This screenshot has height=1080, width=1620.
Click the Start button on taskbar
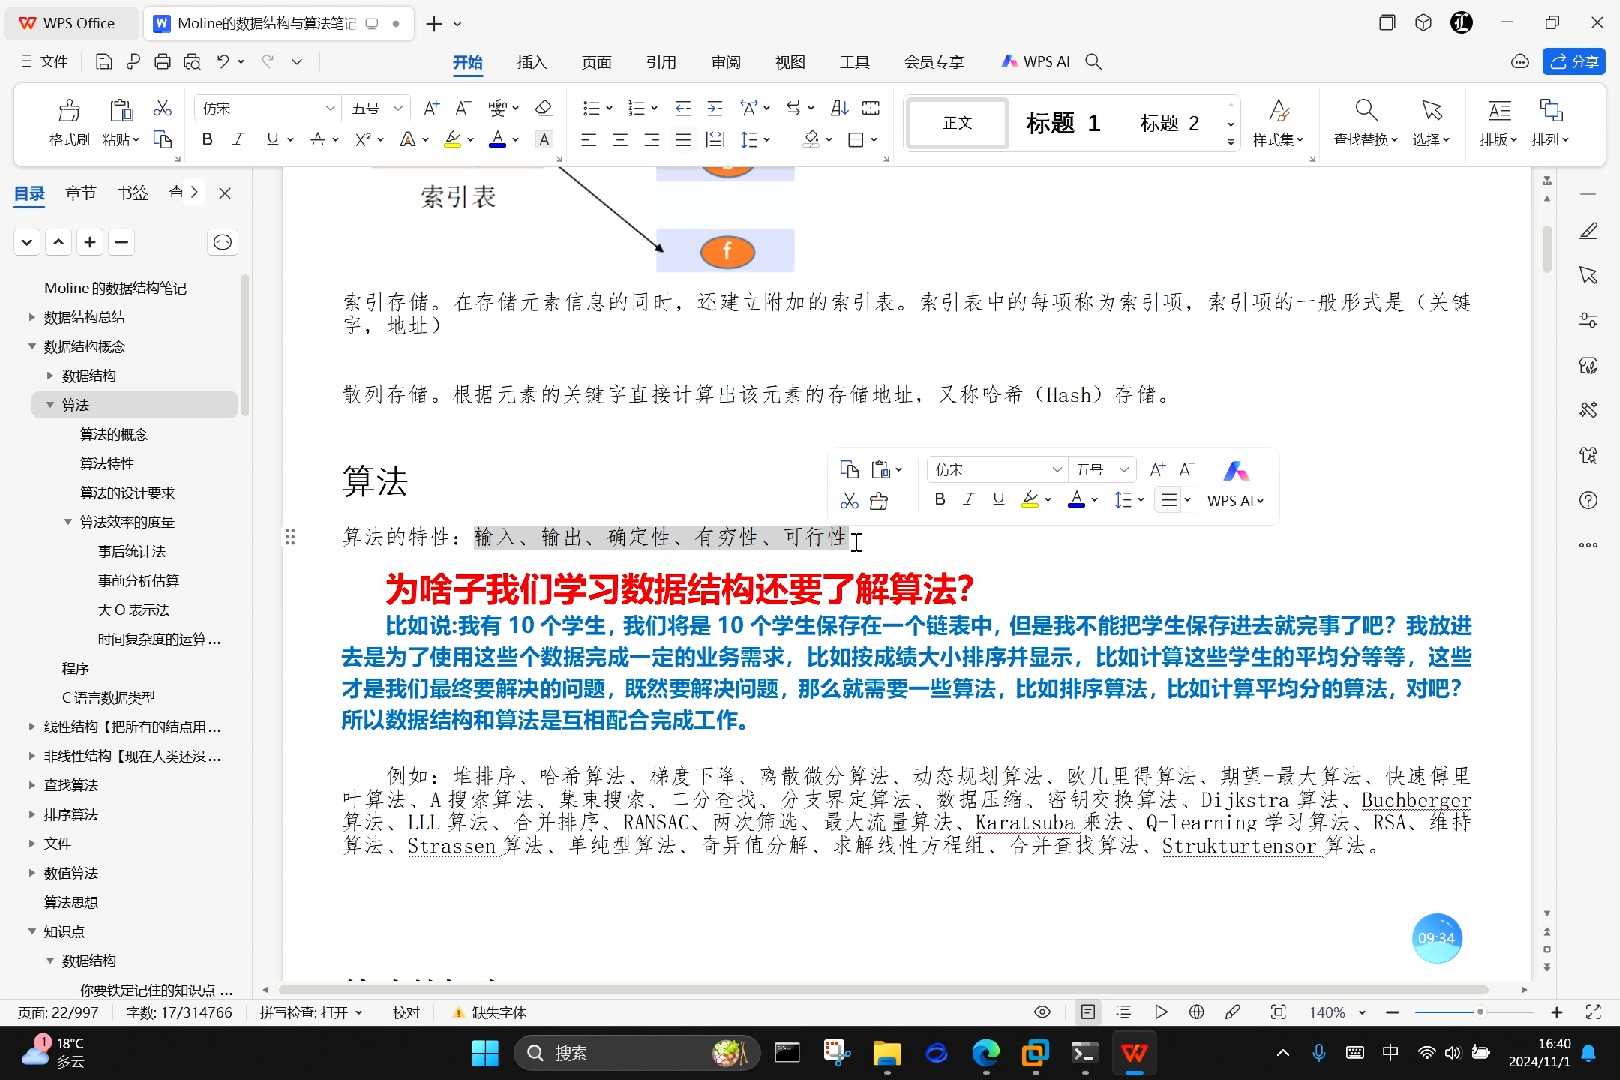485,1053
